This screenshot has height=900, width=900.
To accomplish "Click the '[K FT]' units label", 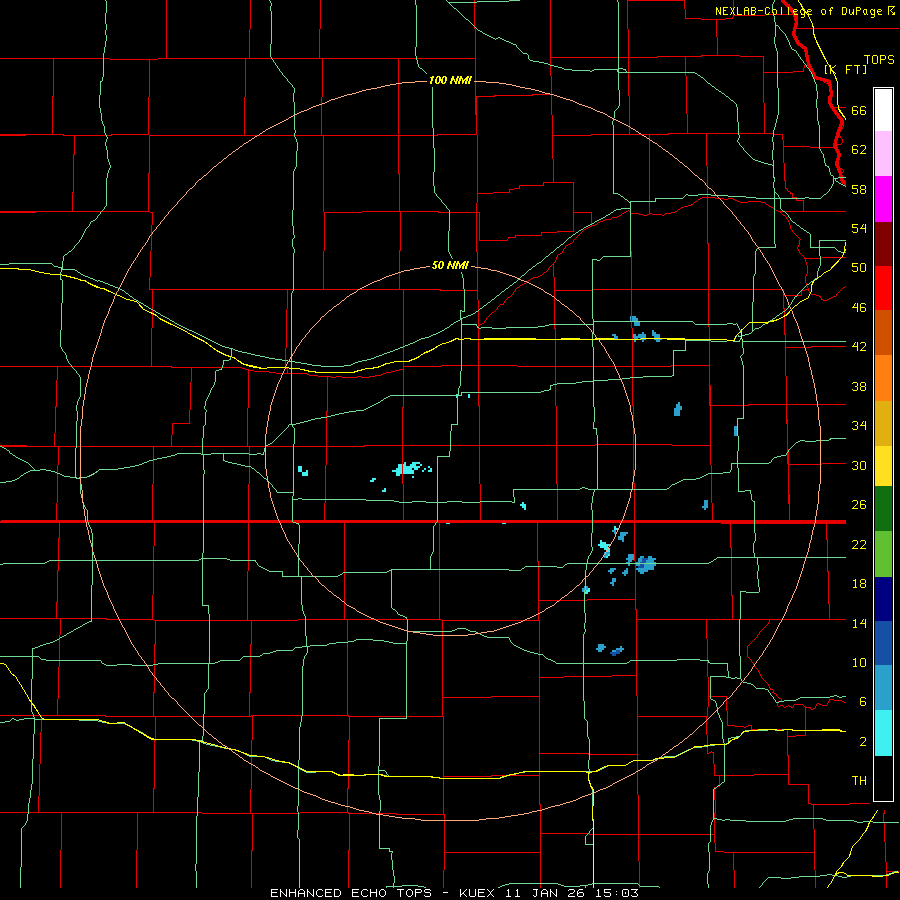I will point(845,69).
